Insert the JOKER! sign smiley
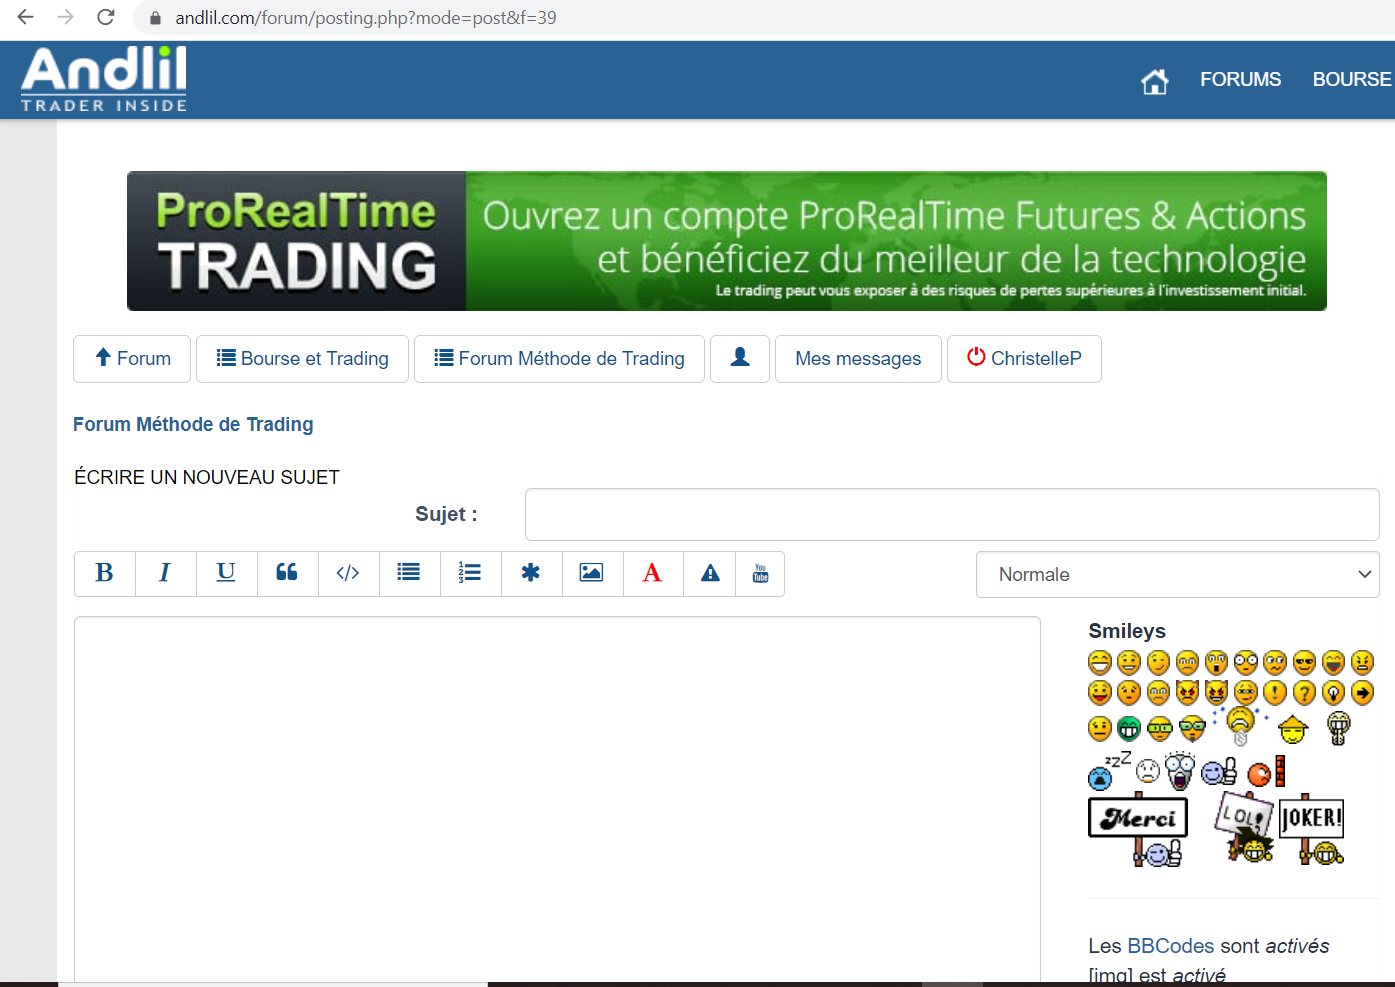 1312,829
